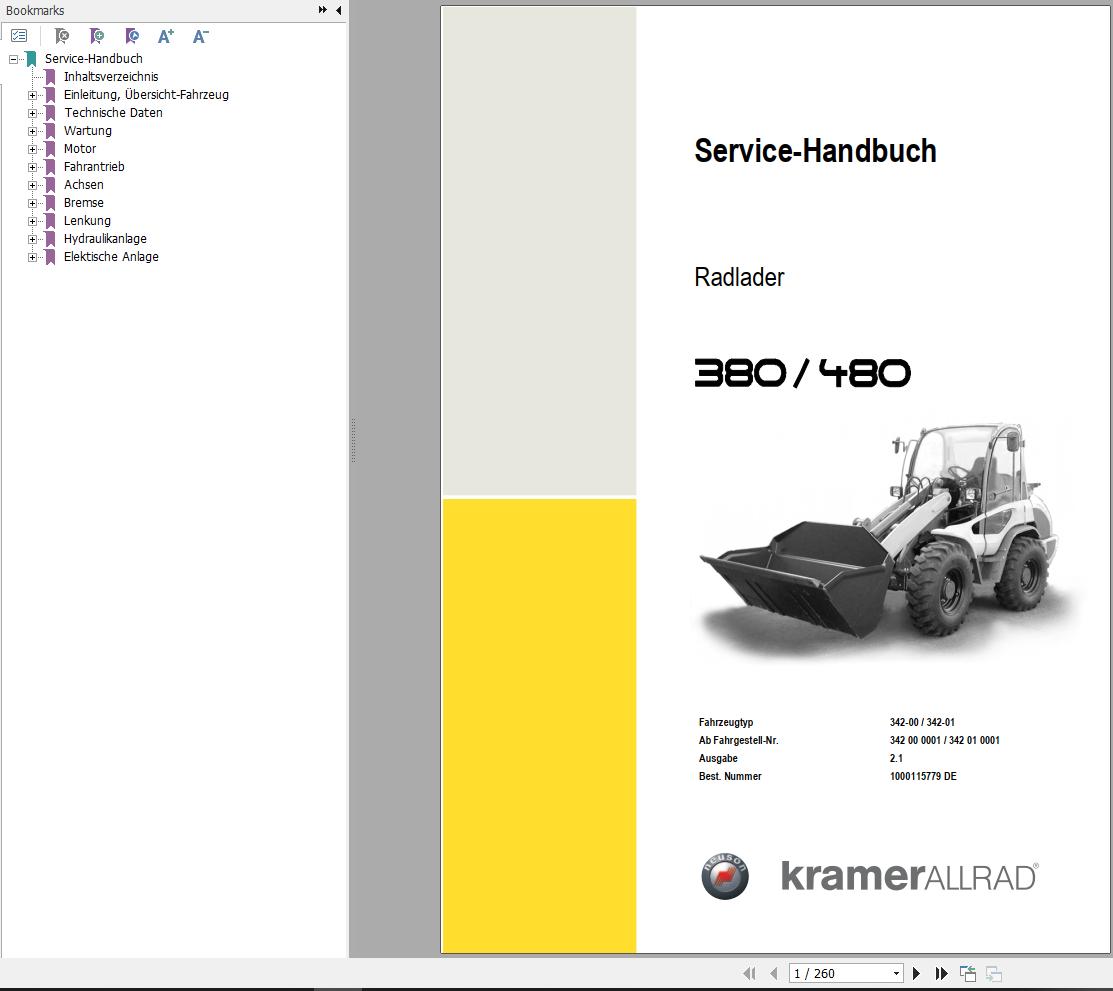Open the Hydraulikanlage bookmark
The width and height of the screenshot is (1113, 991).
(105, 239)
